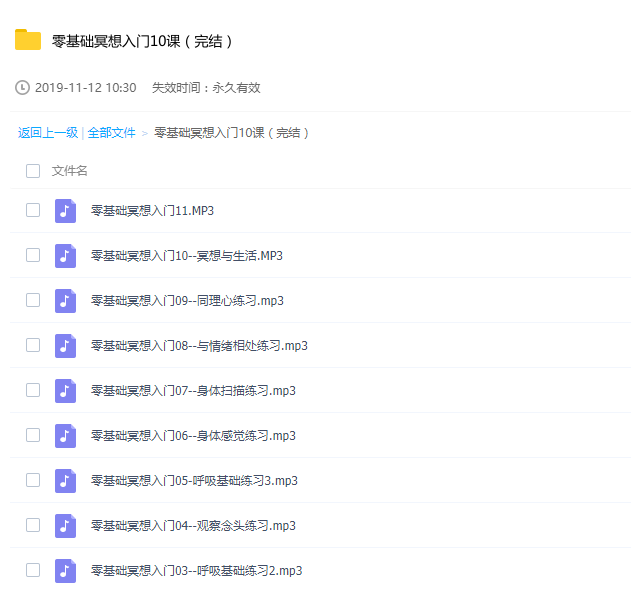Click the audio icon of 冥想与生活.MP3
631x590 pixels.
65,256
